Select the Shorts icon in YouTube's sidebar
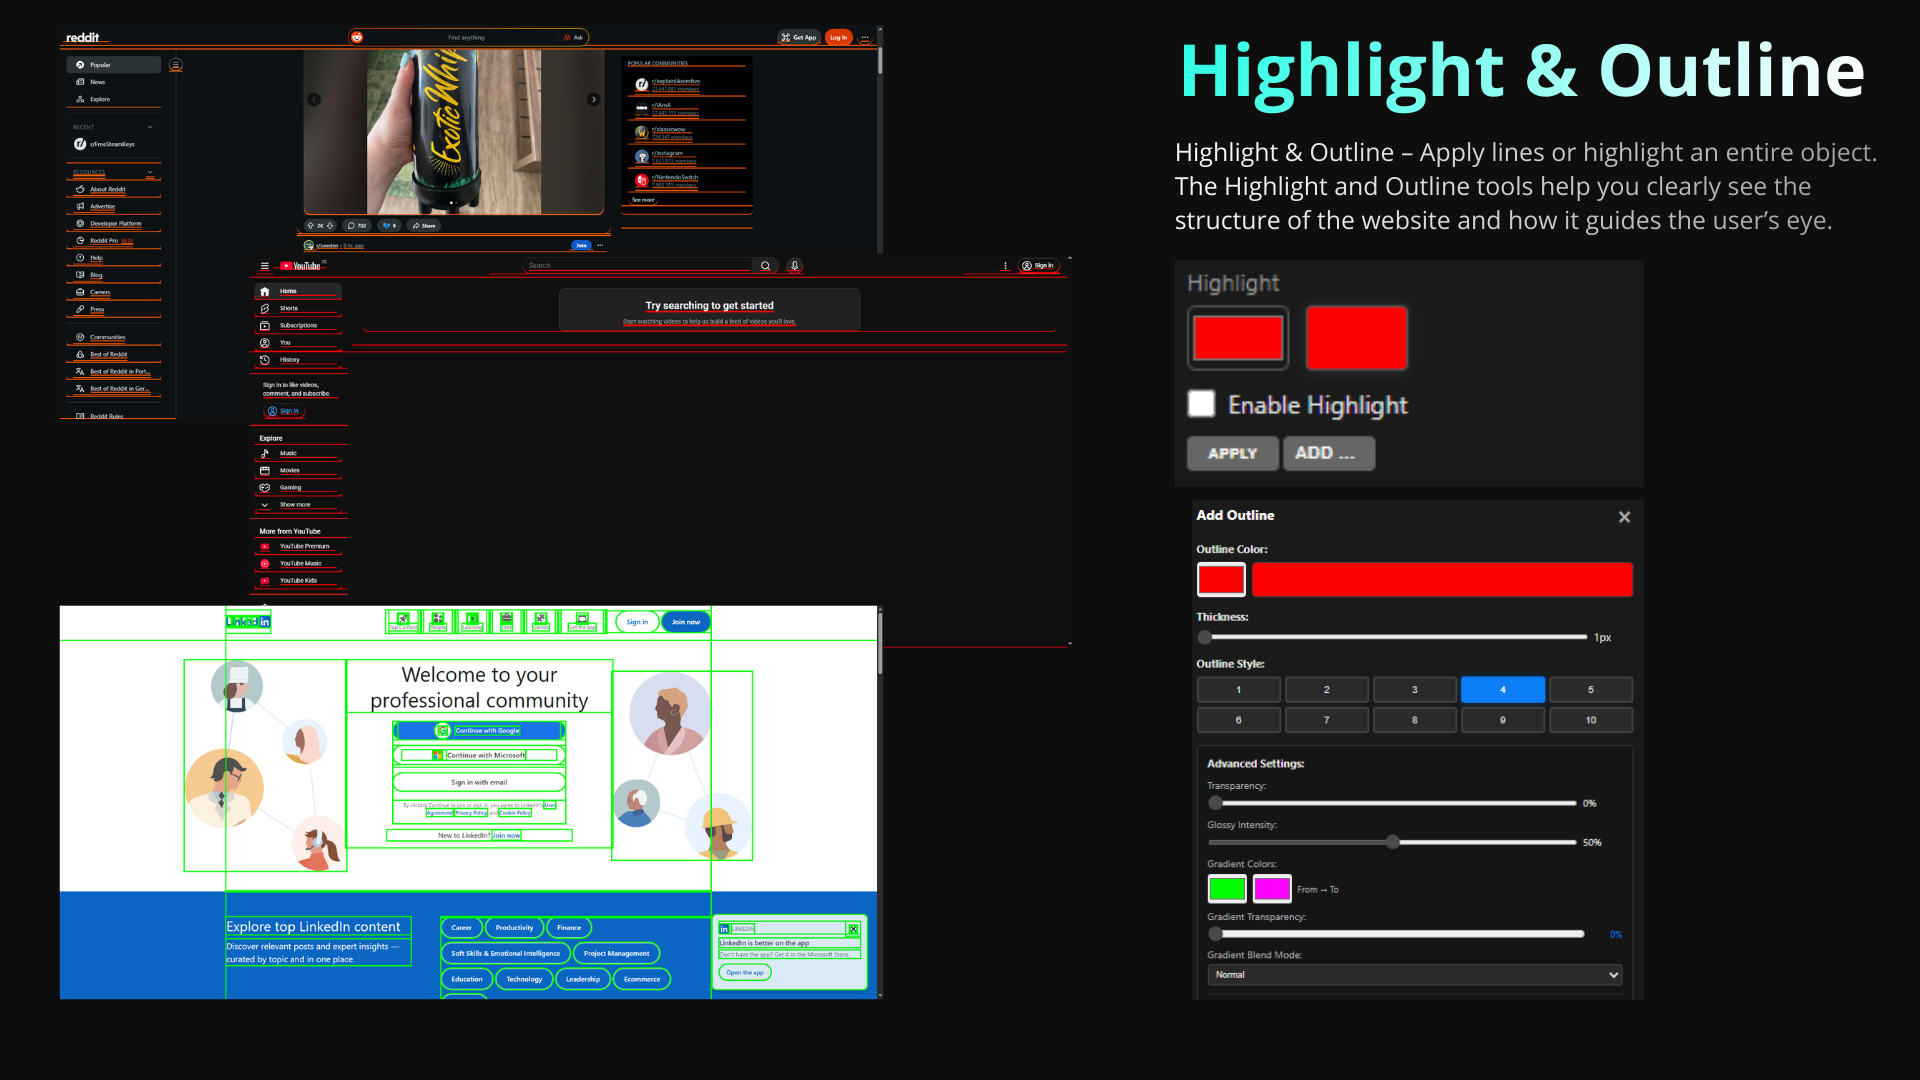The height and width of the screenshot is (1080, 1920). (x=264, y=308)
